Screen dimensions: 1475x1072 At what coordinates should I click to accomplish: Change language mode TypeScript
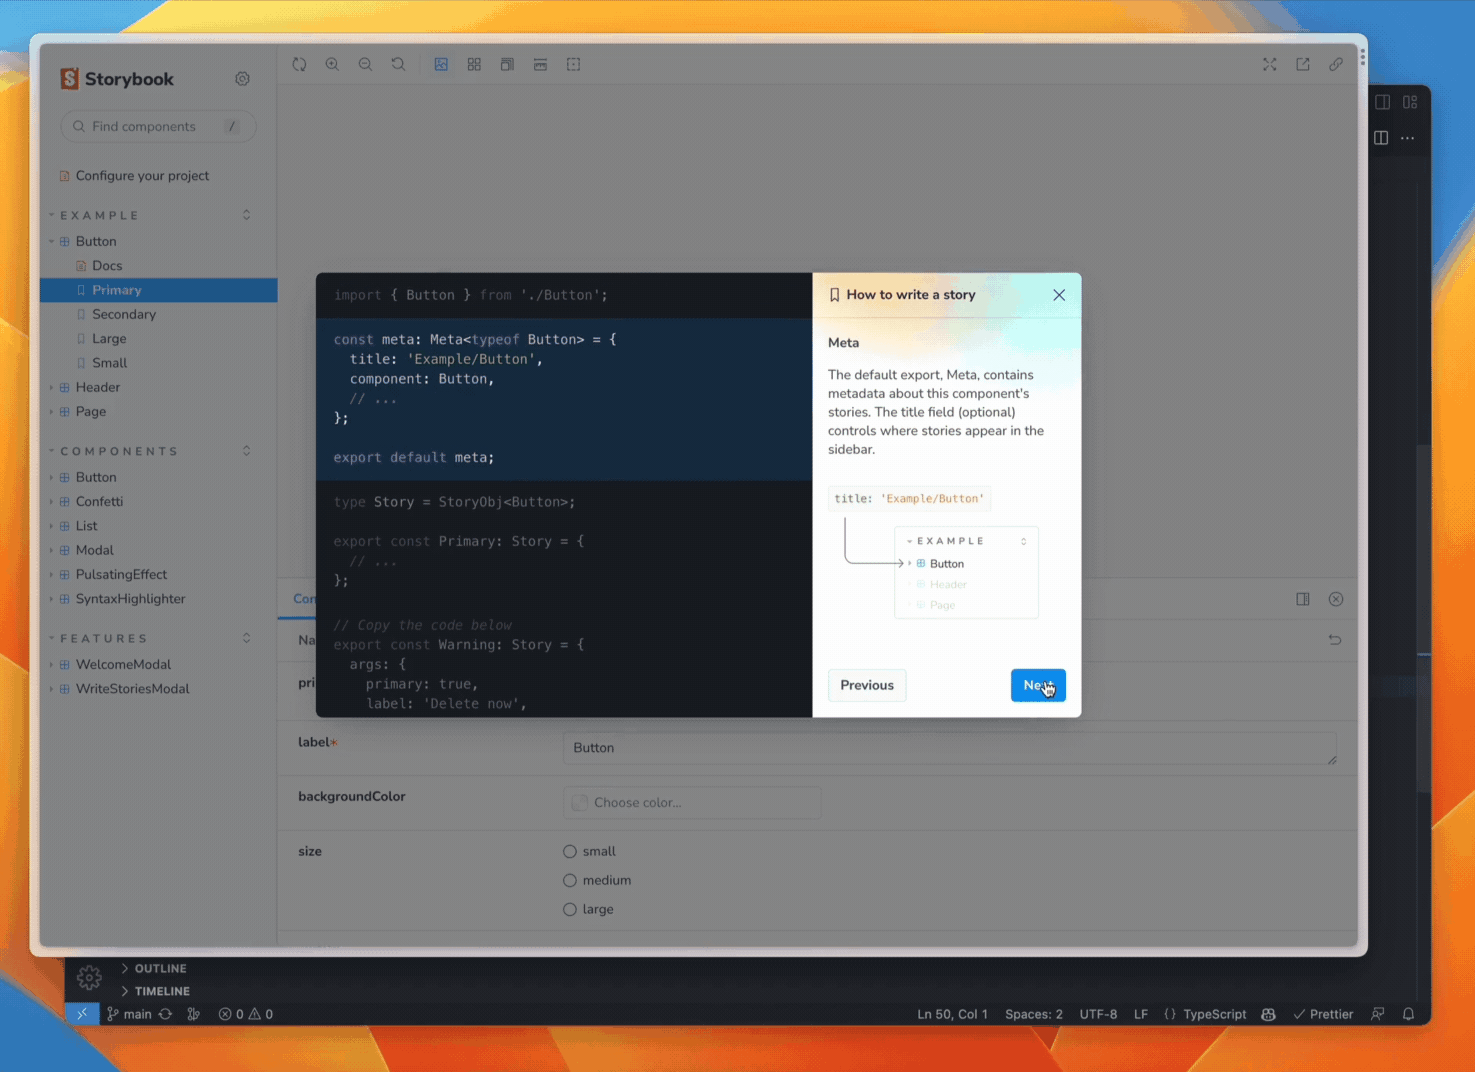click(x=1214, y=1014)
